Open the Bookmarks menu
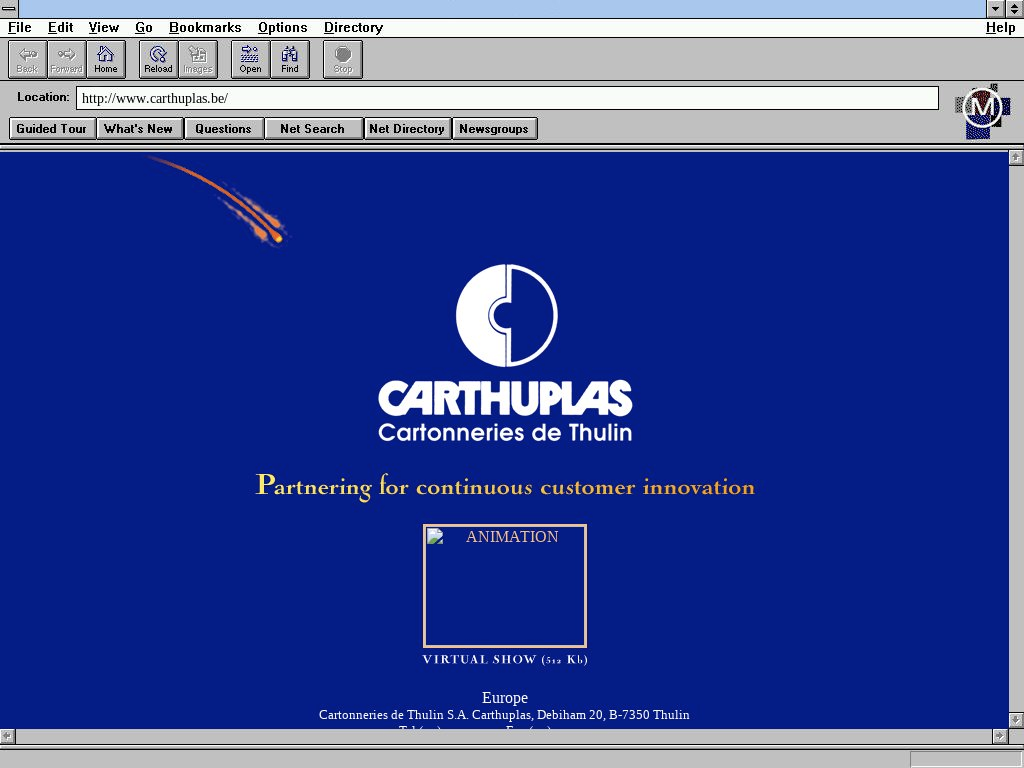Screen dimensions: 1024x768 [x=205, y=28]
